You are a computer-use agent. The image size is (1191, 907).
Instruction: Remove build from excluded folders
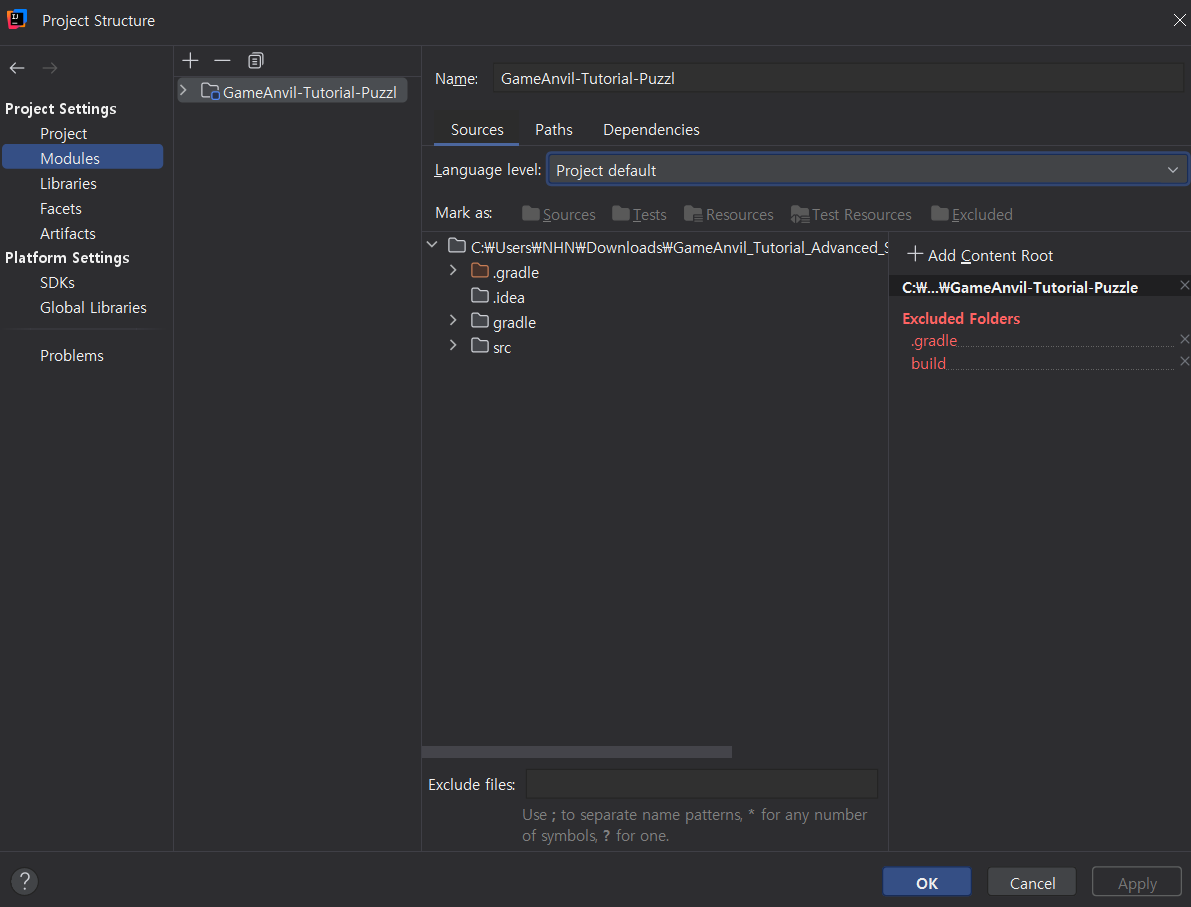coord(1184,362)
